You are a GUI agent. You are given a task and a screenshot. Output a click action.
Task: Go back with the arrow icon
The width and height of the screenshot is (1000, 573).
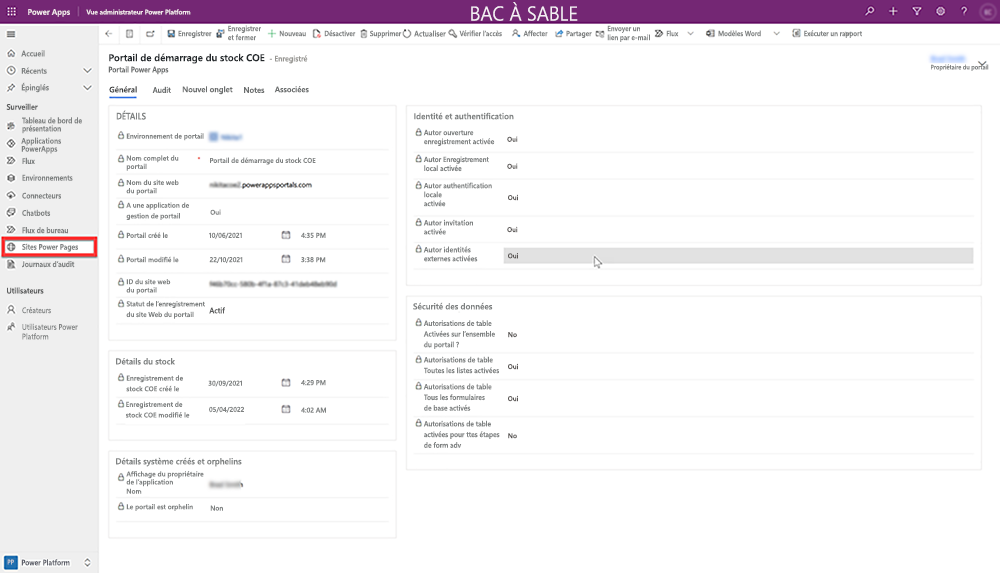108,34
